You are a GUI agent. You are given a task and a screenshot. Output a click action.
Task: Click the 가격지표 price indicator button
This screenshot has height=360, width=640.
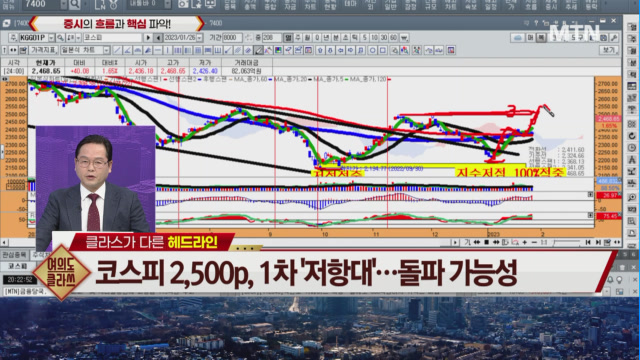44,50
